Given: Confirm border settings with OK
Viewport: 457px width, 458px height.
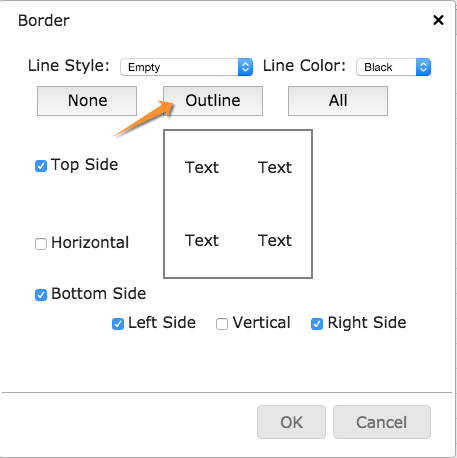Looking at the screenshot, I should [x=291, y=422].
